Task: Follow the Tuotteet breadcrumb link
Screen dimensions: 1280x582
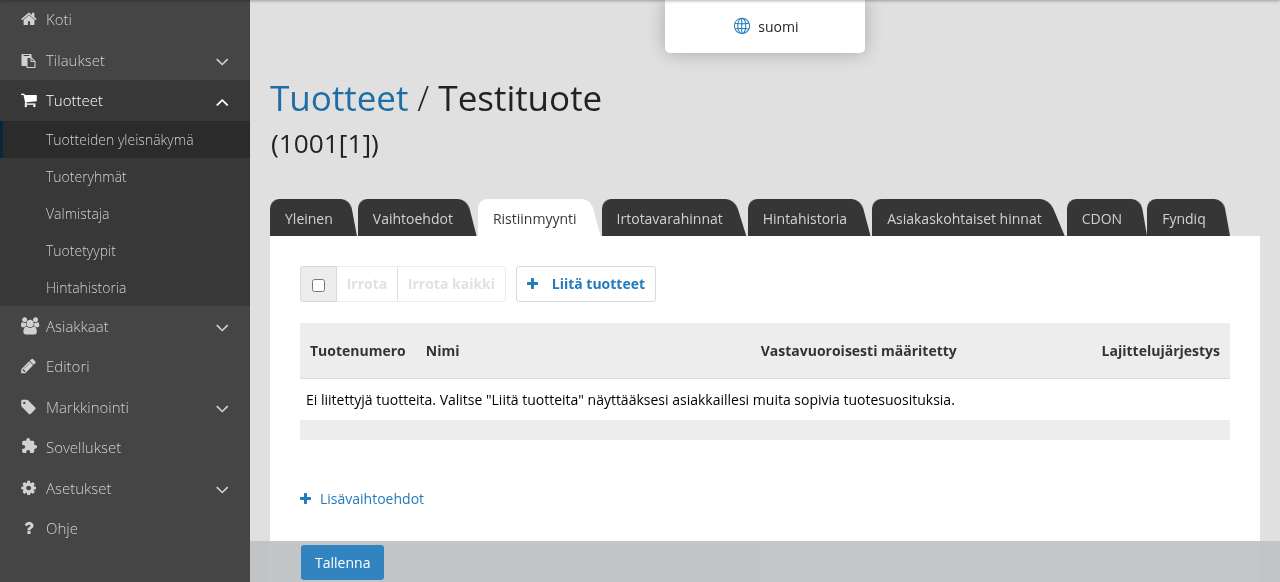Action: click(339, 99)
